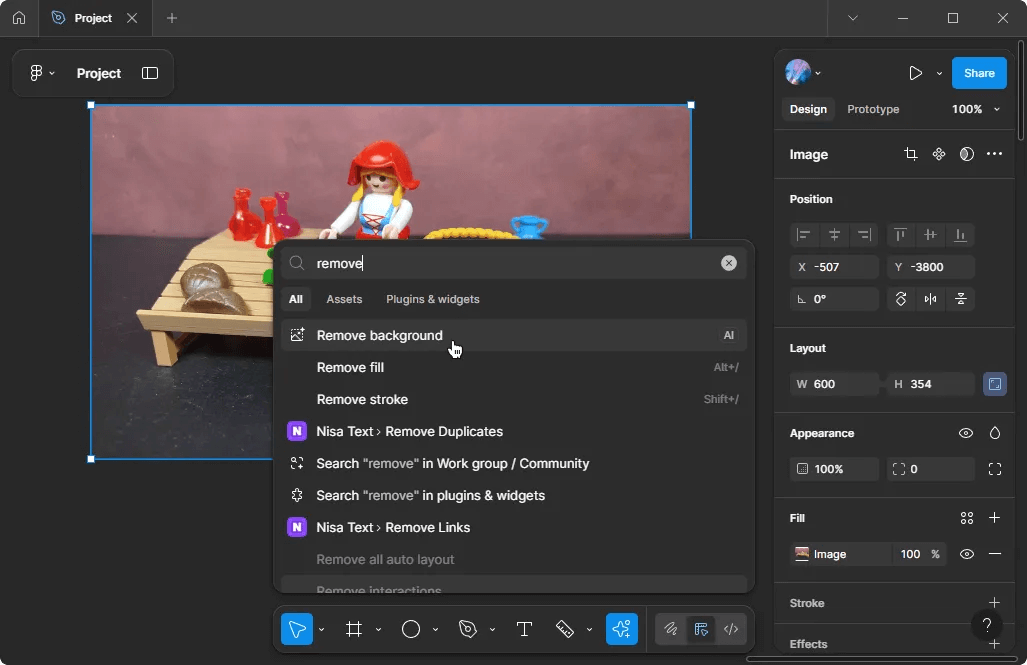Choose Remove stroke from results
1027x665 pixels.
point(514,400)
